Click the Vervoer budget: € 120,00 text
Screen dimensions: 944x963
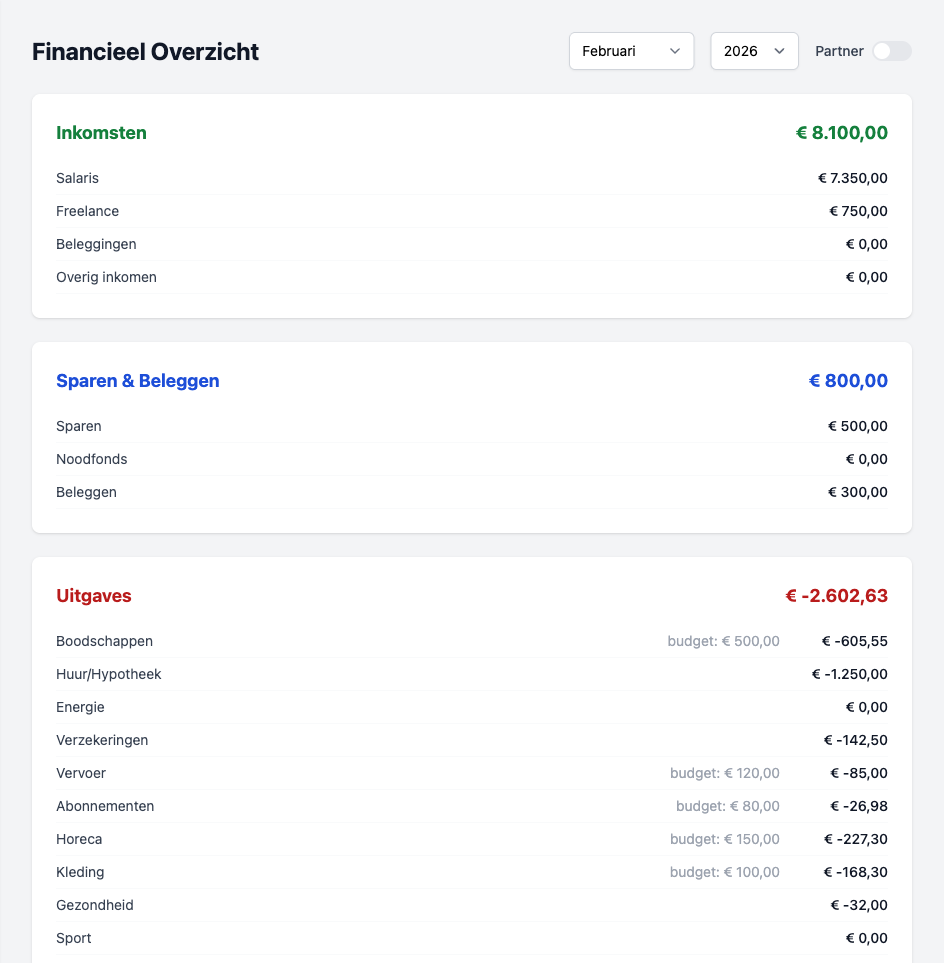tap(725, 773)
